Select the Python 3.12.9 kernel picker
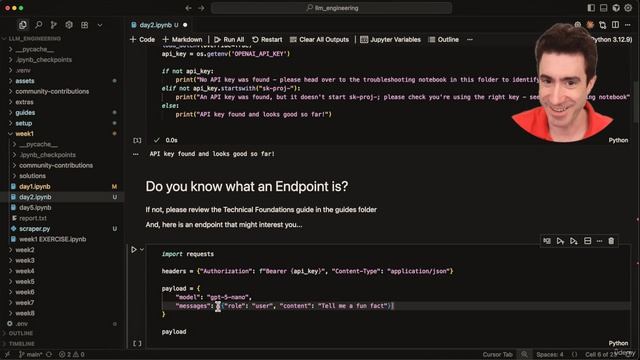This screenshot has height=360, width=640. [x=611, y=40]
